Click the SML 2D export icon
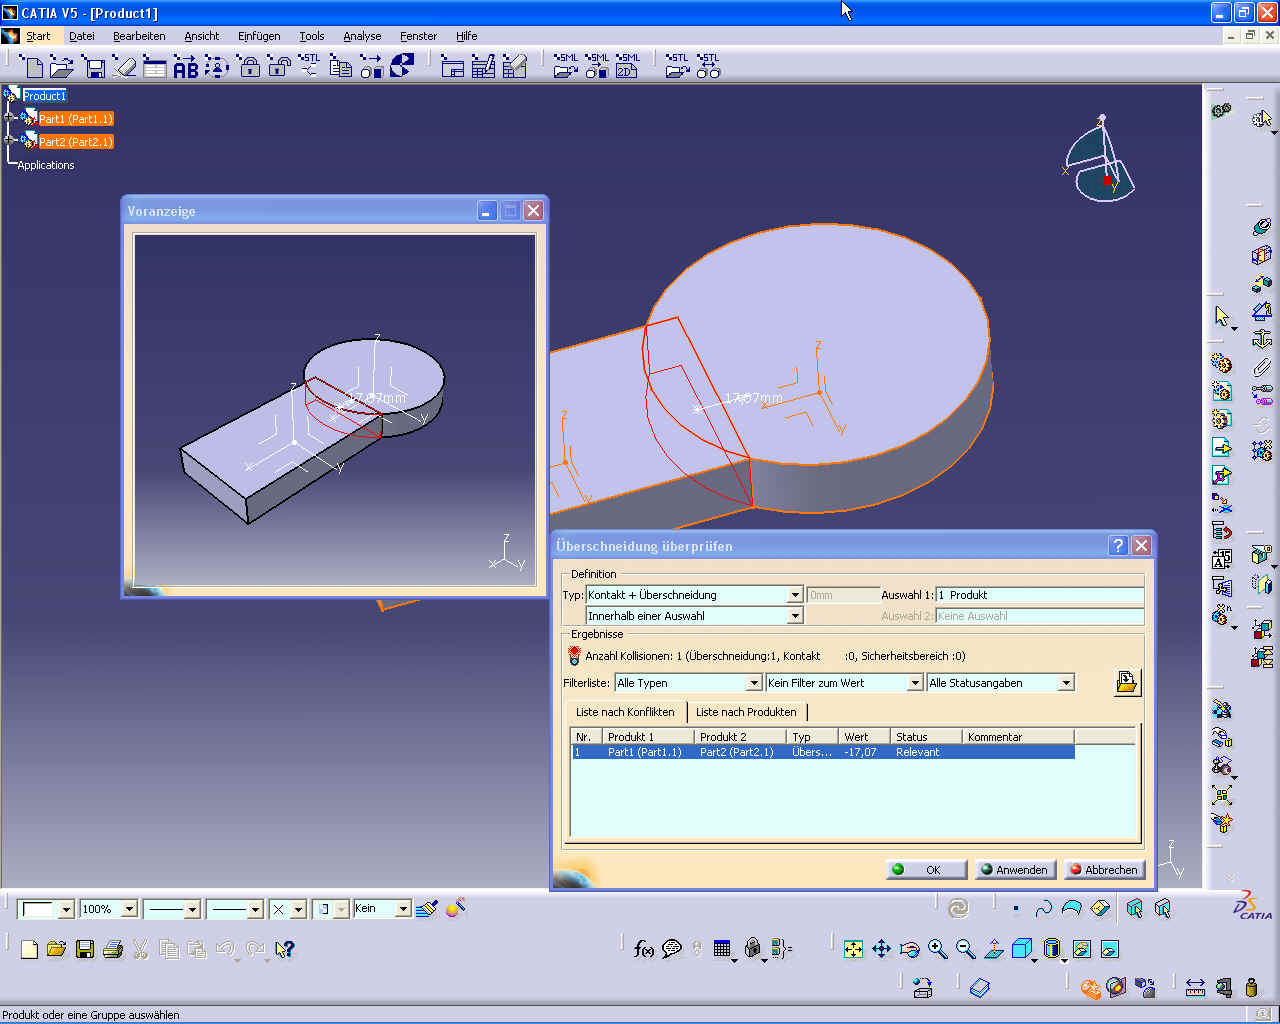1280x1024 pixels. pyautogui.click(x=627, y=66)
